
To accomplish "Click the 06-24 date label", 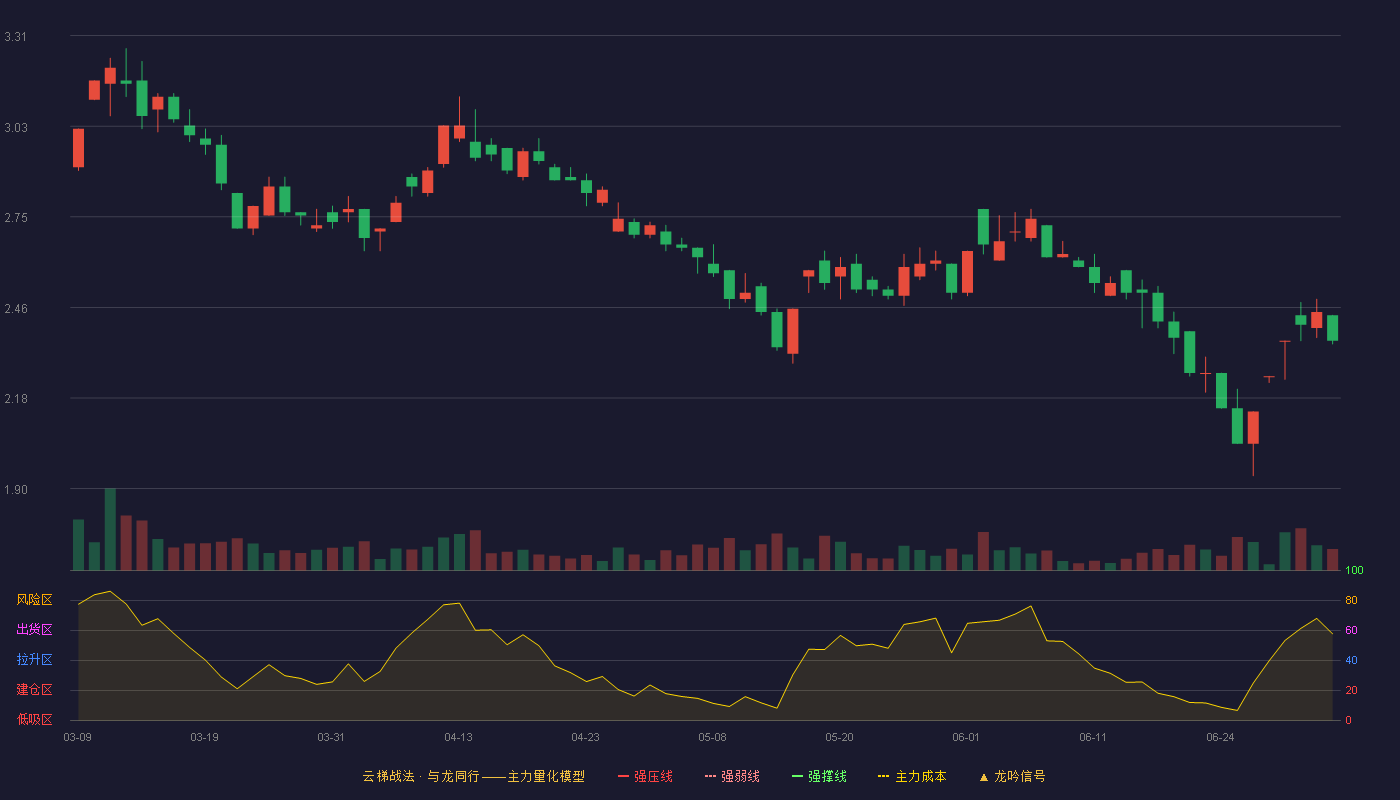I will [1220, 737].
